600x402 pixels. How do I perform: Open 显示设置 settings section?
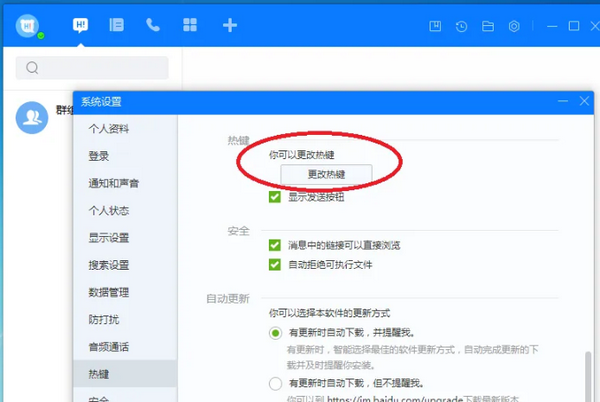click(109, 238)
